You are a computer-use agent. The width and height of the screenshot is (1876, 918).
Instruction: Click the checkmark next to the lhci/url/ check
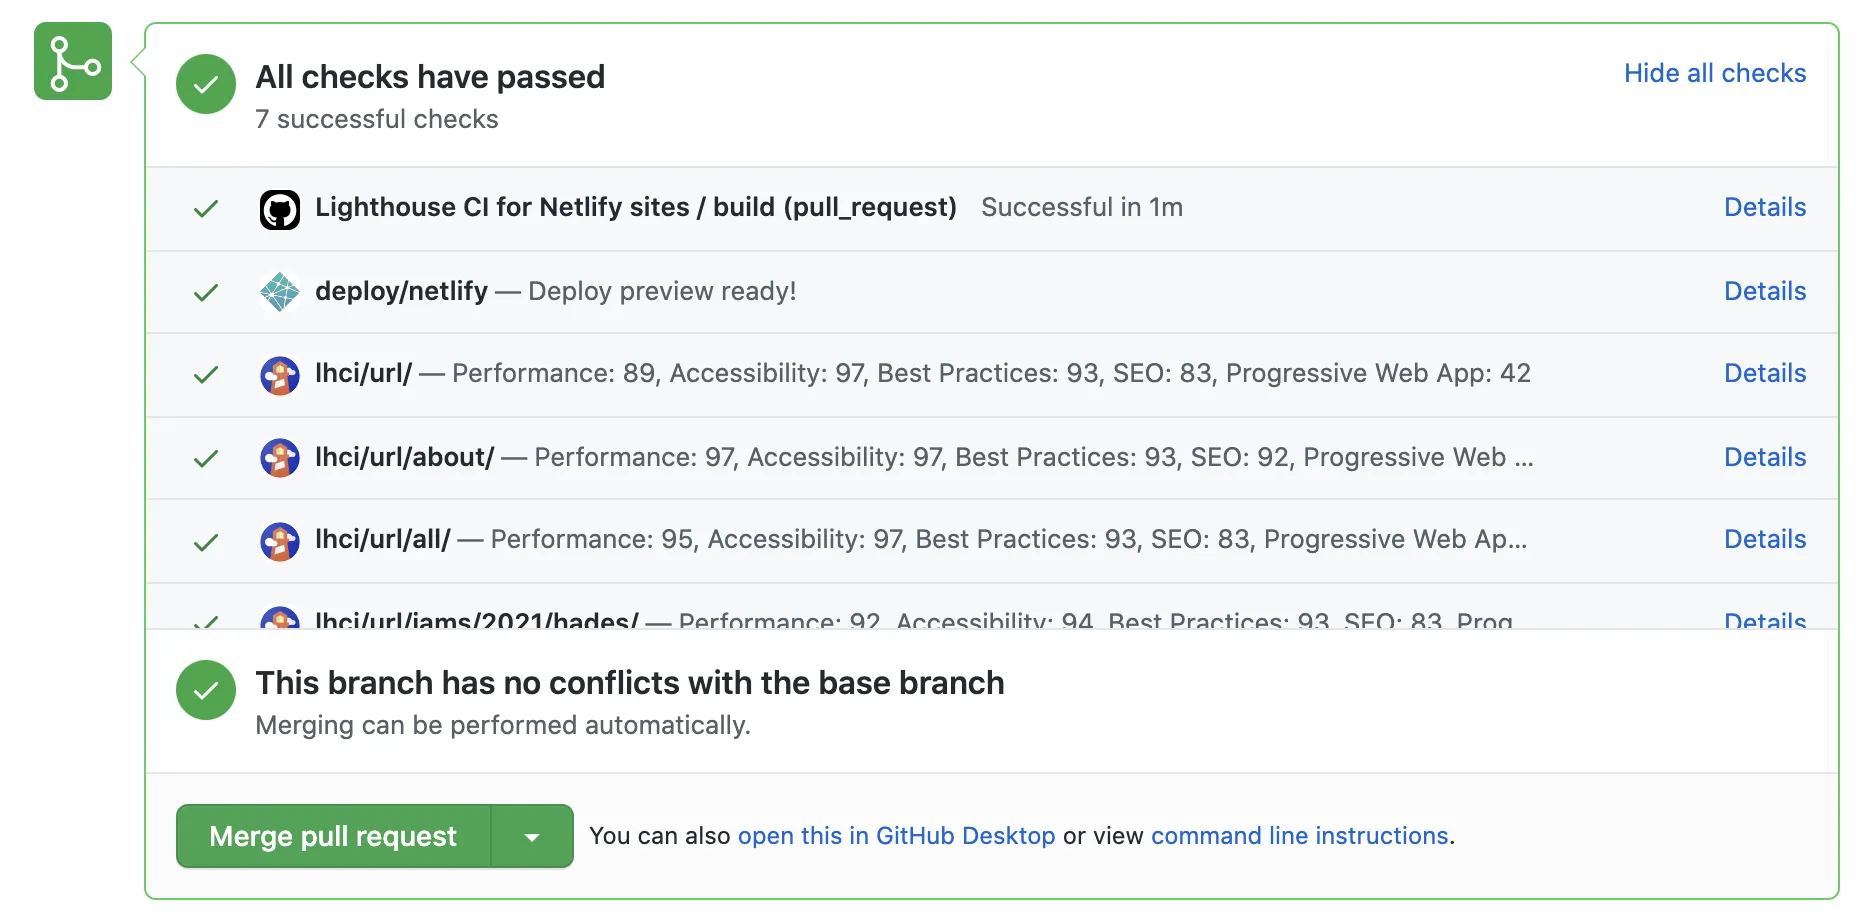click(x=205, y=375)
